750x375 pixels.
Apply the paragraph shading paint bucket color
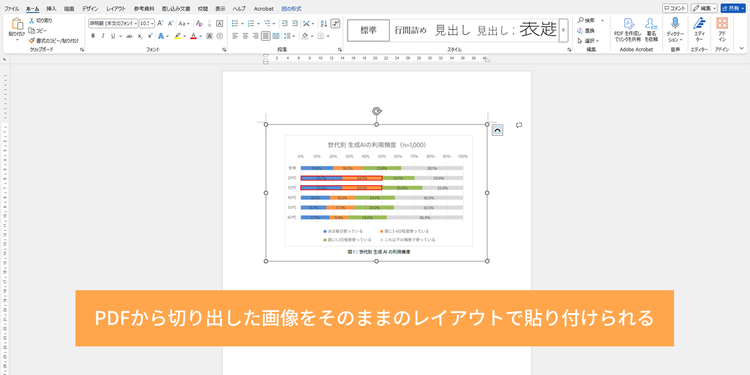[x=306, y=36]
